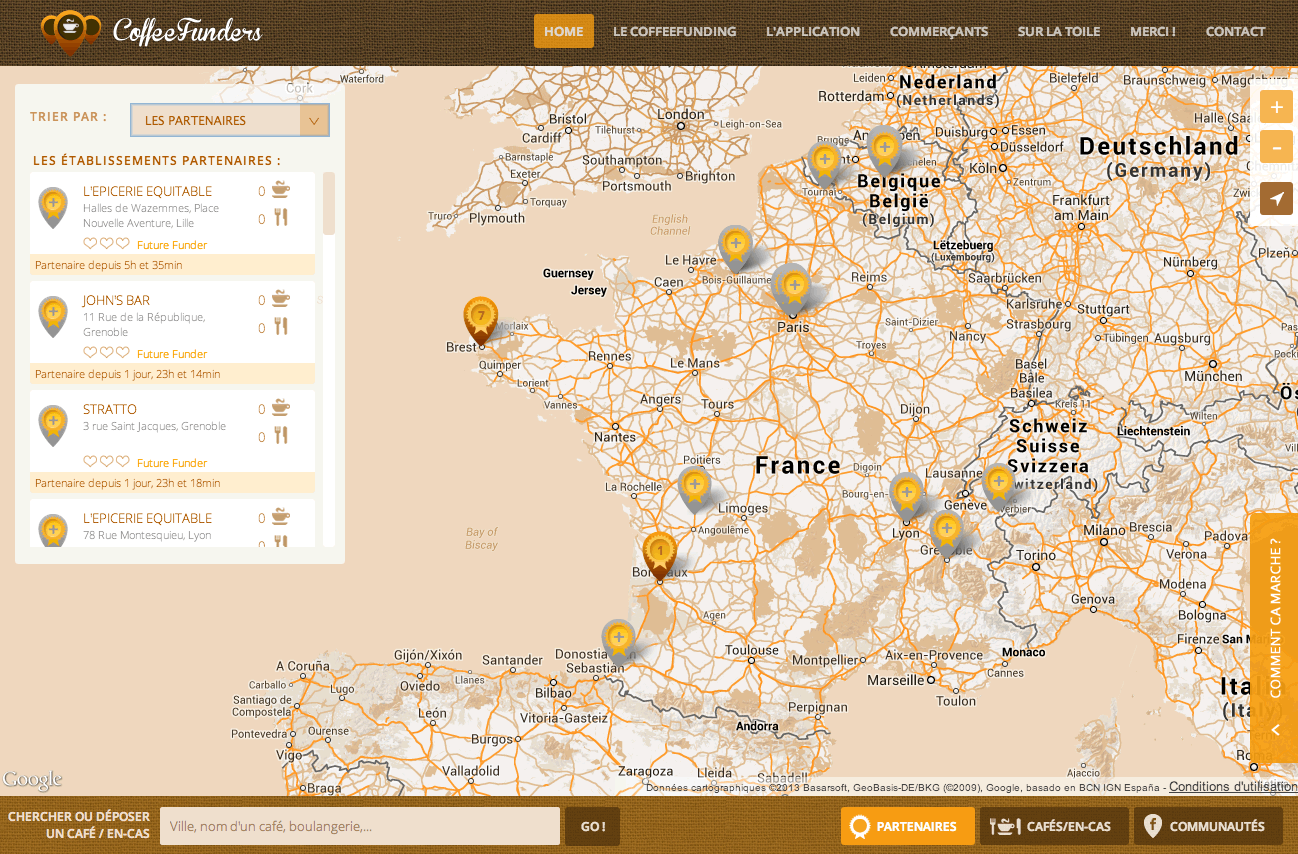The height and width of the screenshot is (854, 1298).
Task: Click the search field for a café
Action: point(360,826)
